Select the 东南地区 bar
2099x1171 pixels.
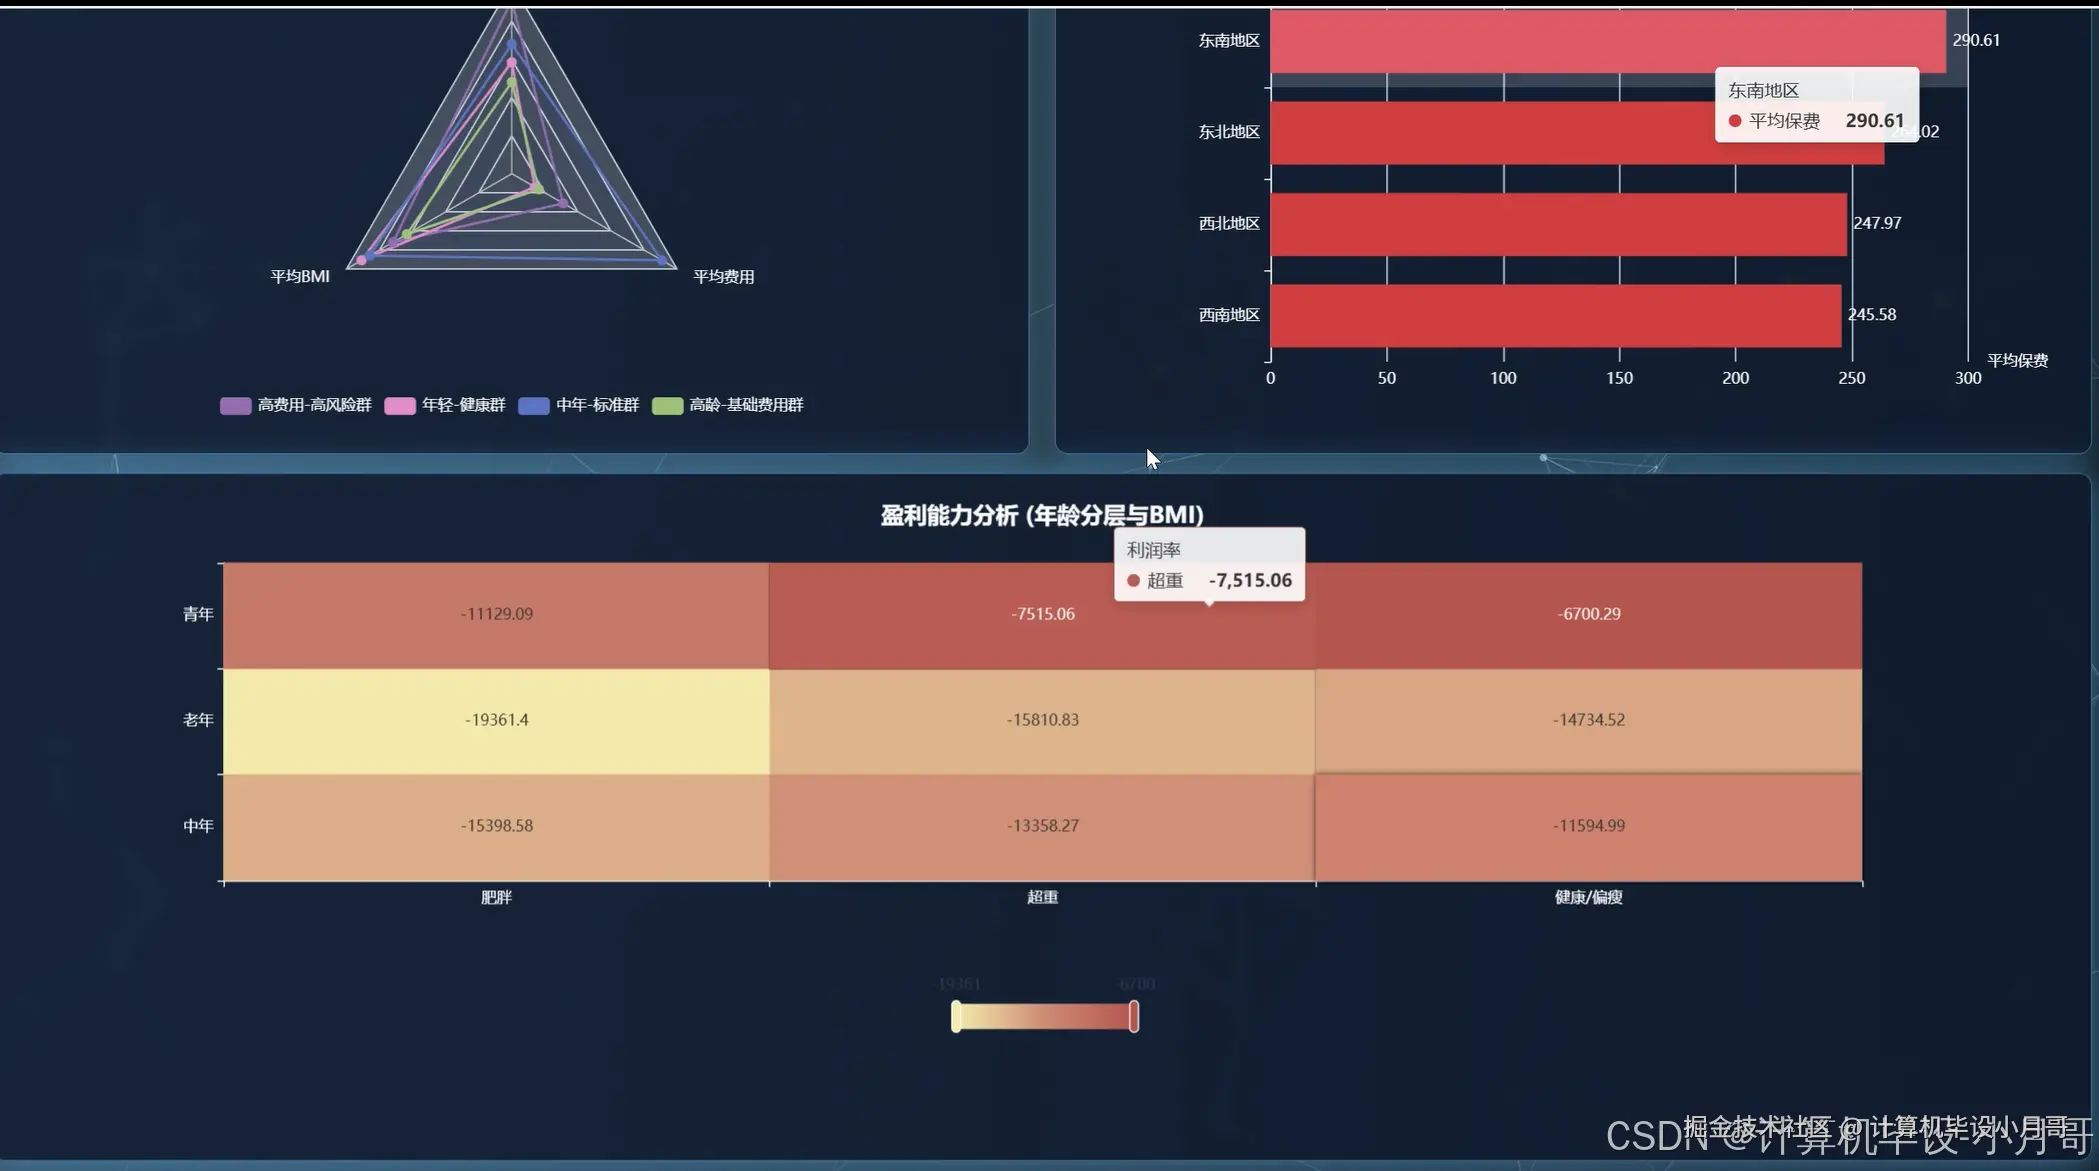[x=1500, y=42]
